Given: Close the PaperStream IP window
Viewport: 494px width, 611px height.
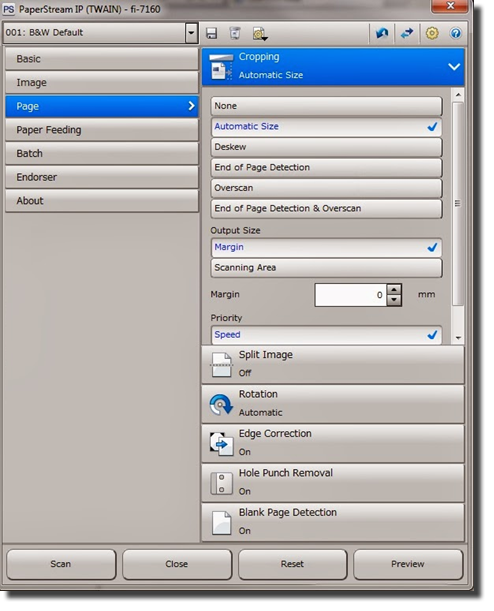Looking at the screenshot, I should (450, 6).
